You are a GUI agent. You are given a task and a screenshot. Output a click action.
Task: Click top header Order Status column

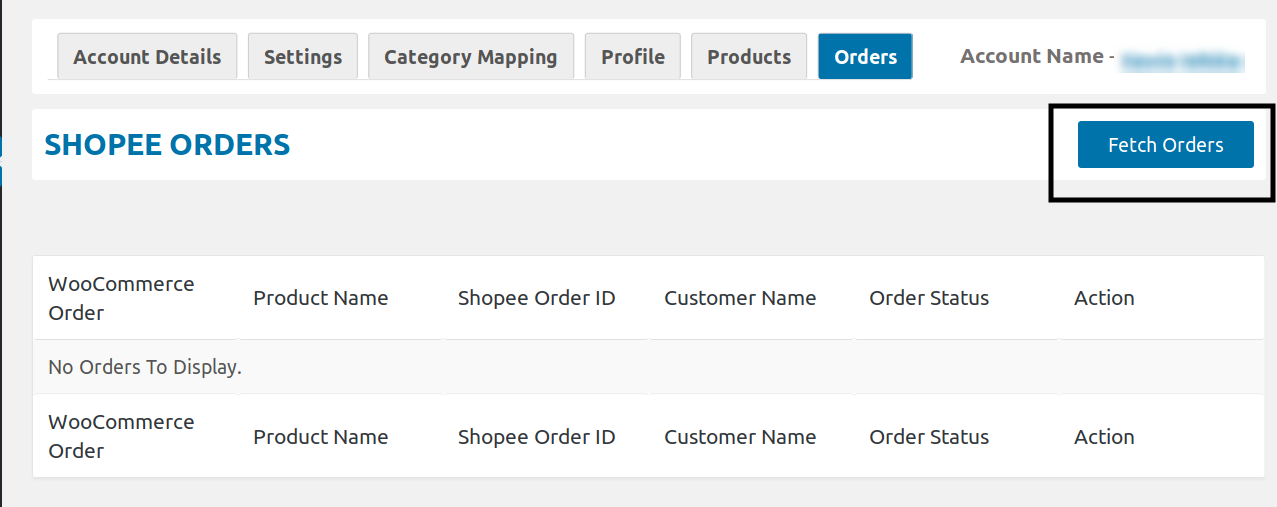pyautogui.click(x=929, y=298)
